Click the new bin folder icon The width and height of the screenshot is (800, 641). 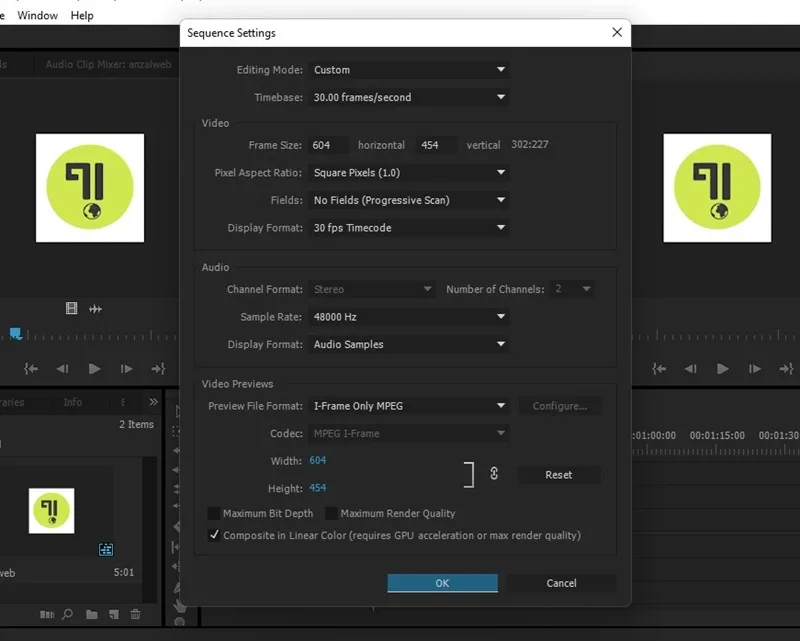(x=92, y=614)
